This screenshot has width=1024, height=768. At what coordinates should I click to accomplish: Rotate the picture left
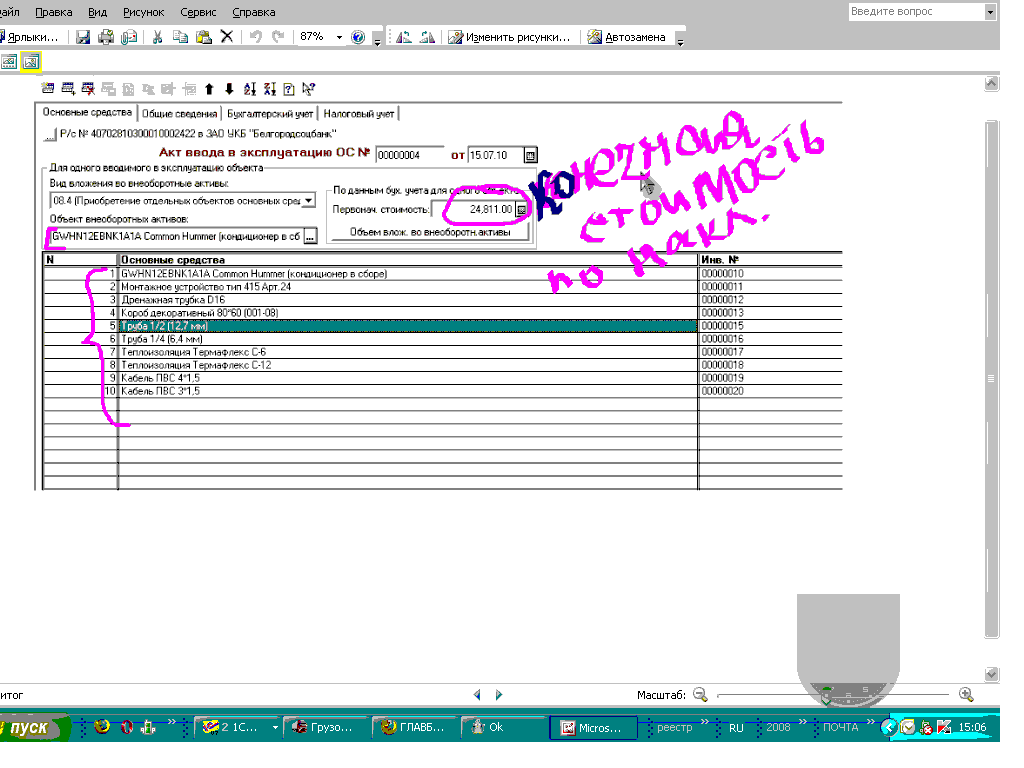click(x=404, y=37)
